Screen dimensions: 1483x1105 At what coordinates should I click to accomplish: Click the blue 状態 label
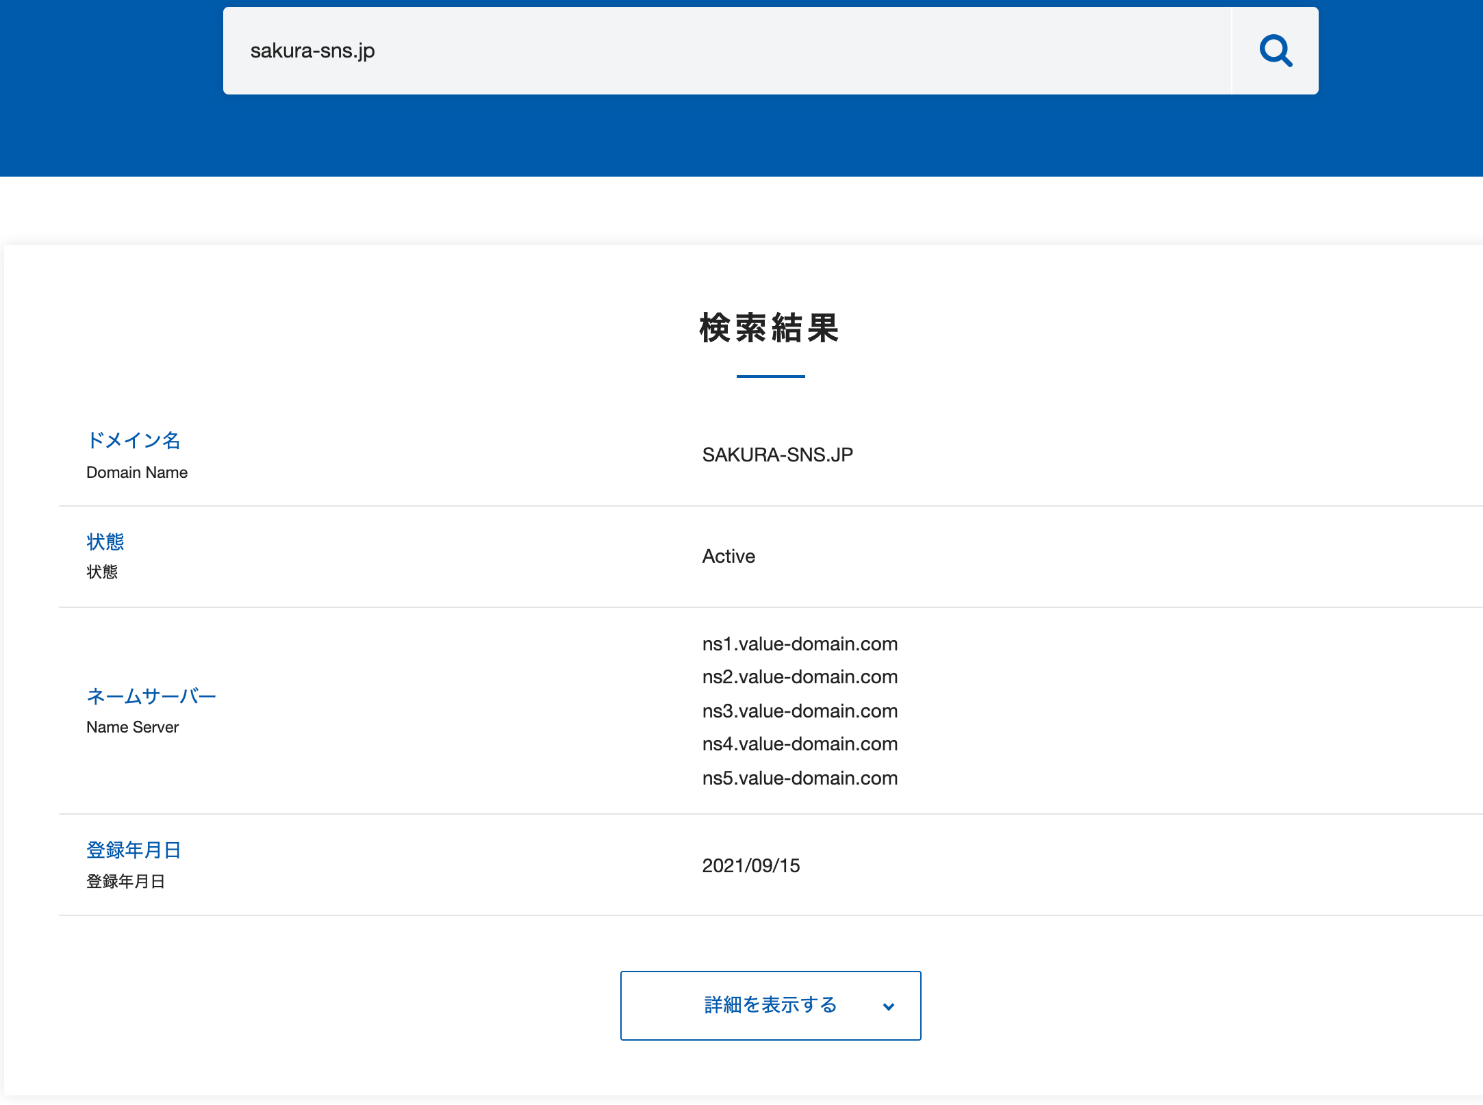[x=105, y=542]
